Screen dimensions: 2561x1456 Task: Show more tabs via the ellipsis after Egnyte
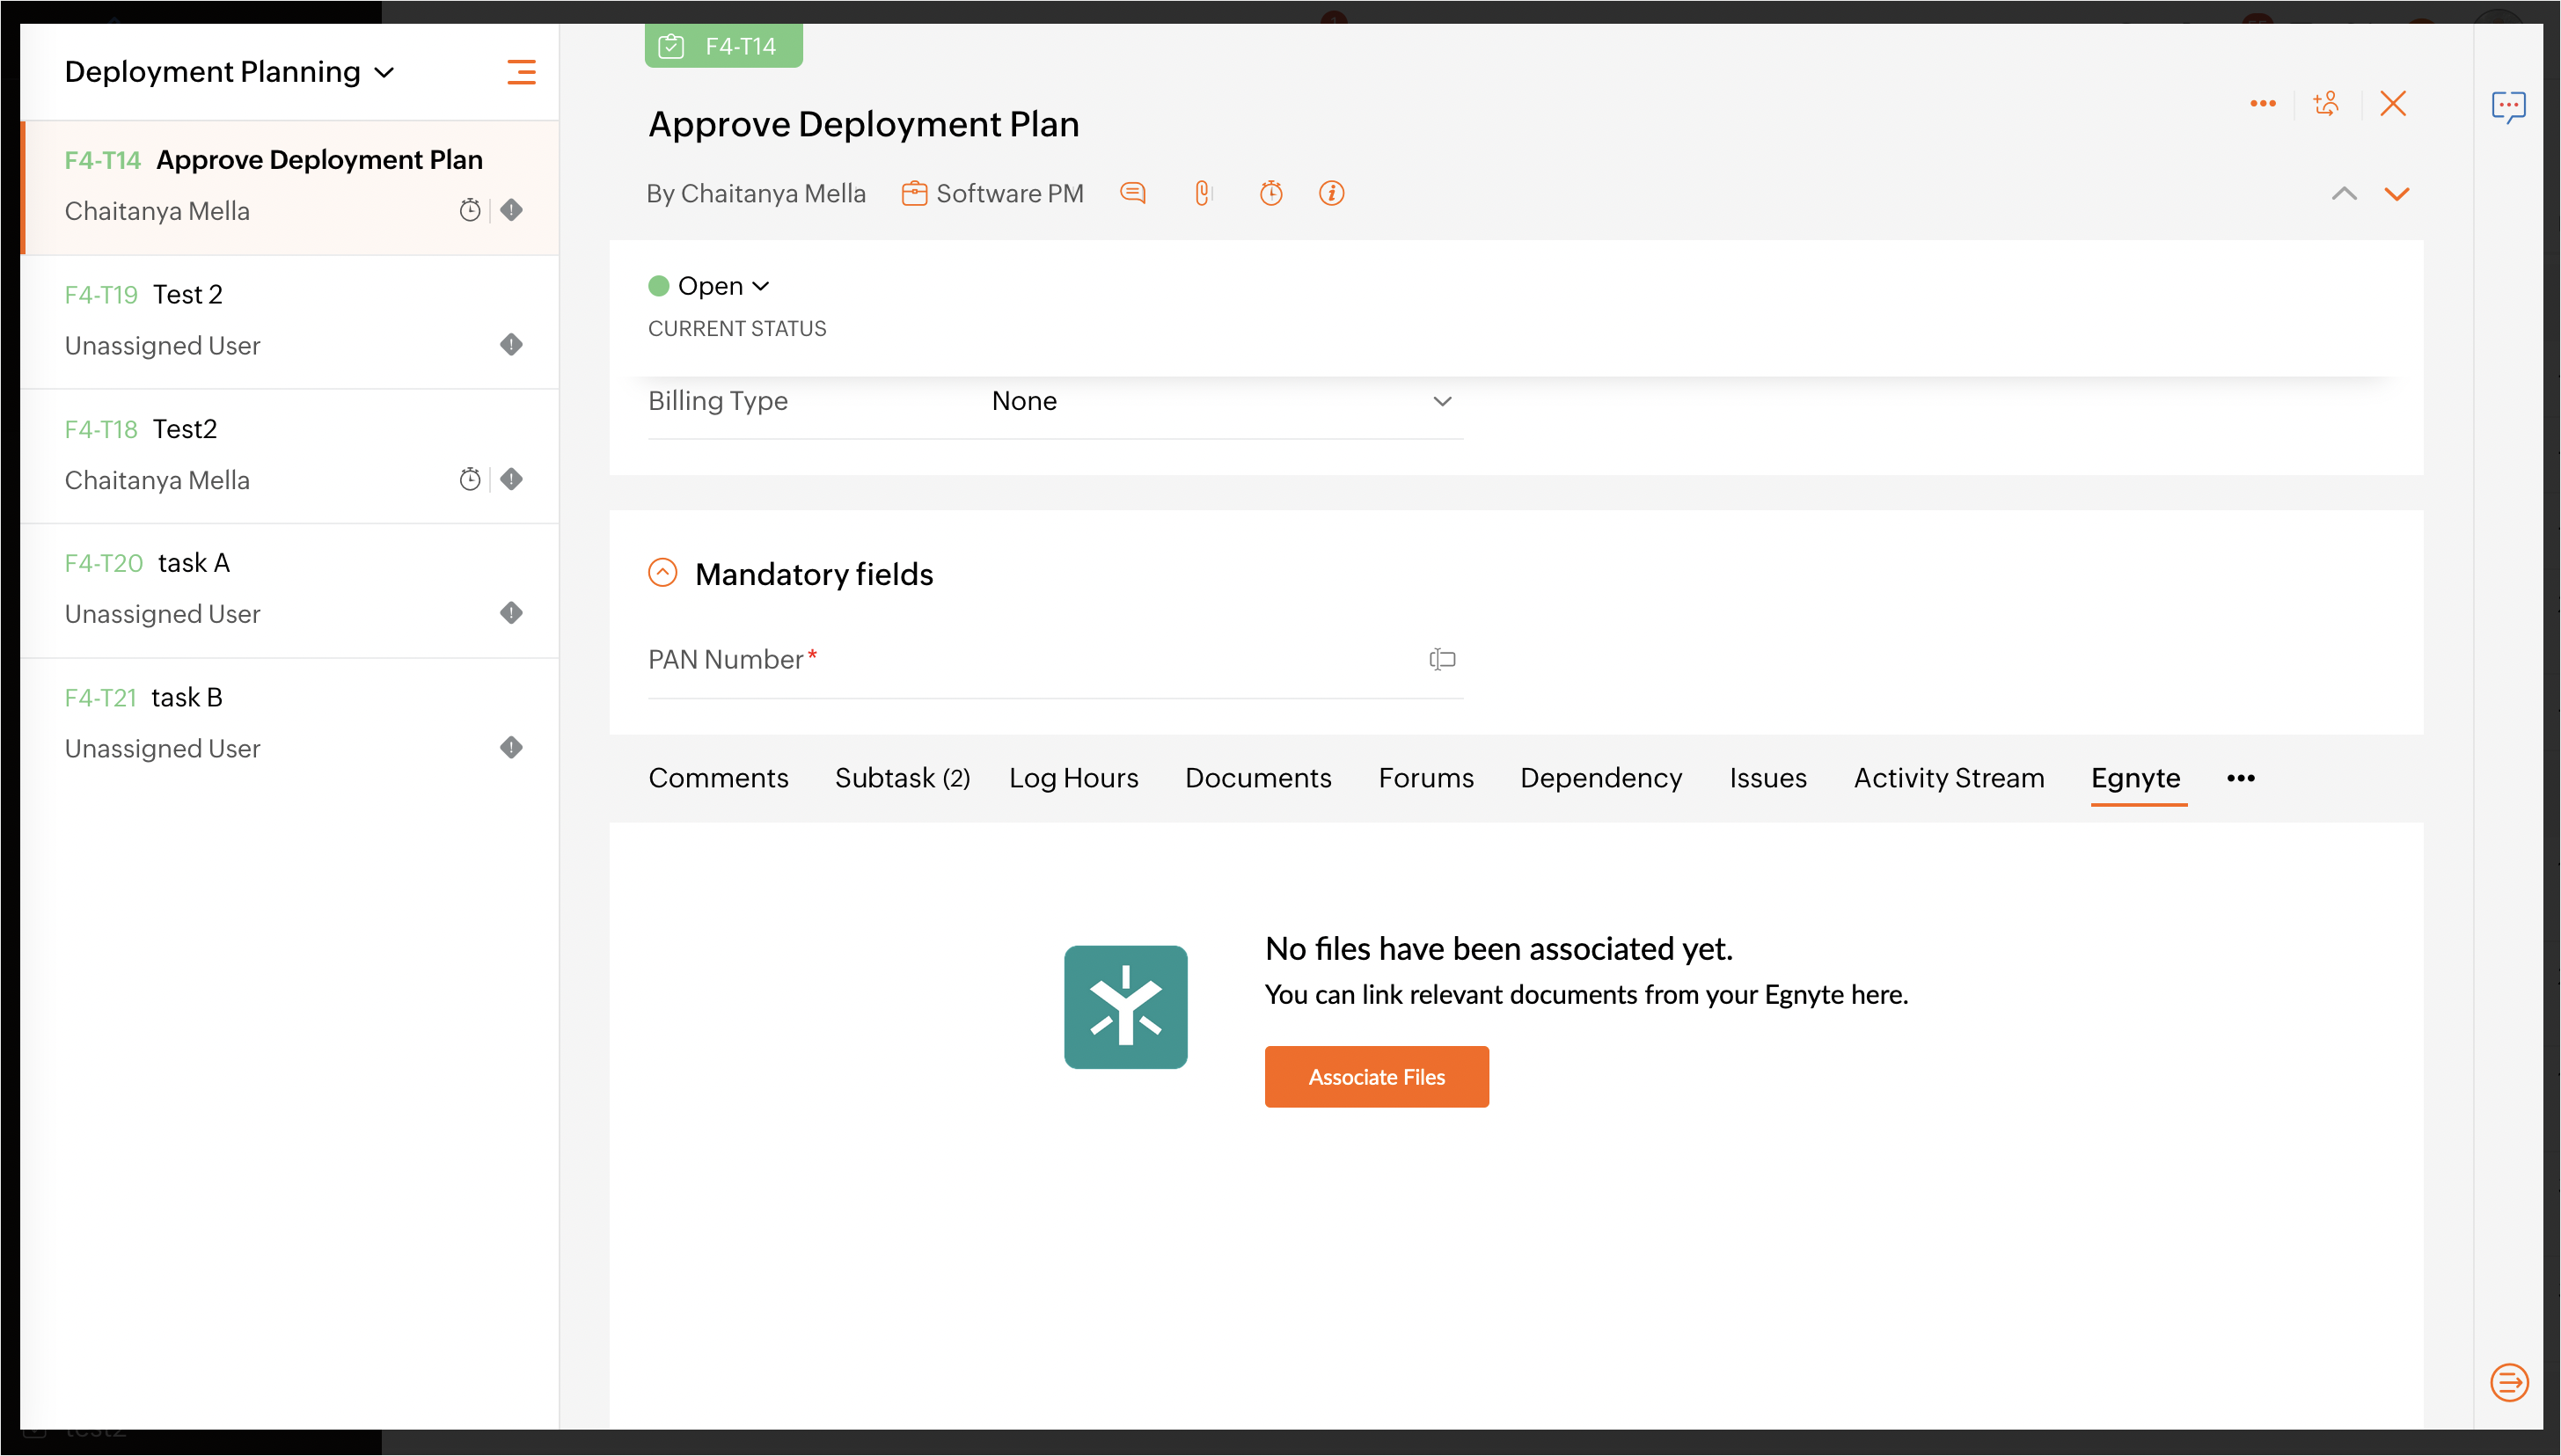point(2240,778)
